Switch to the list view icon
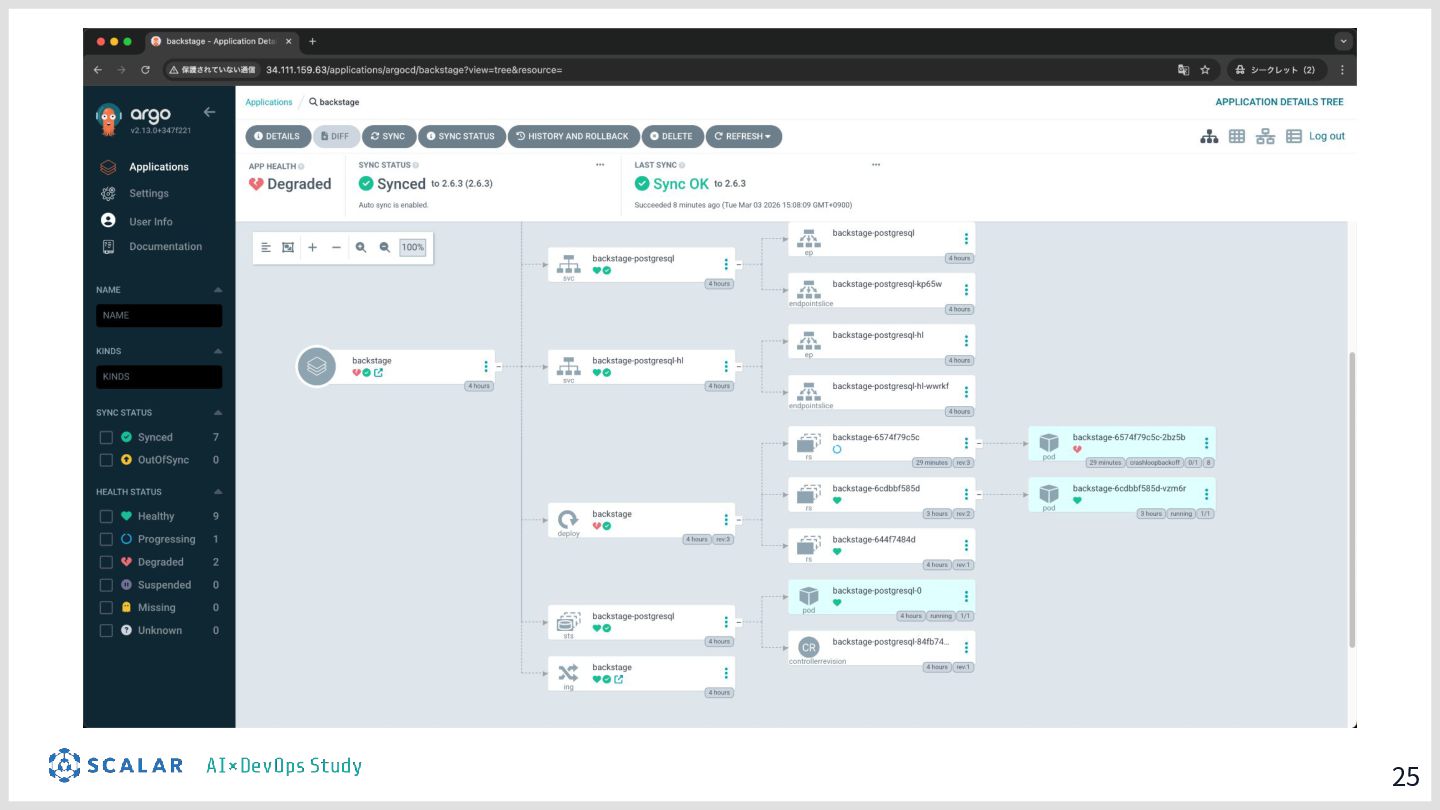The height and width of the screenshot is (810, 1440). 1294,136
